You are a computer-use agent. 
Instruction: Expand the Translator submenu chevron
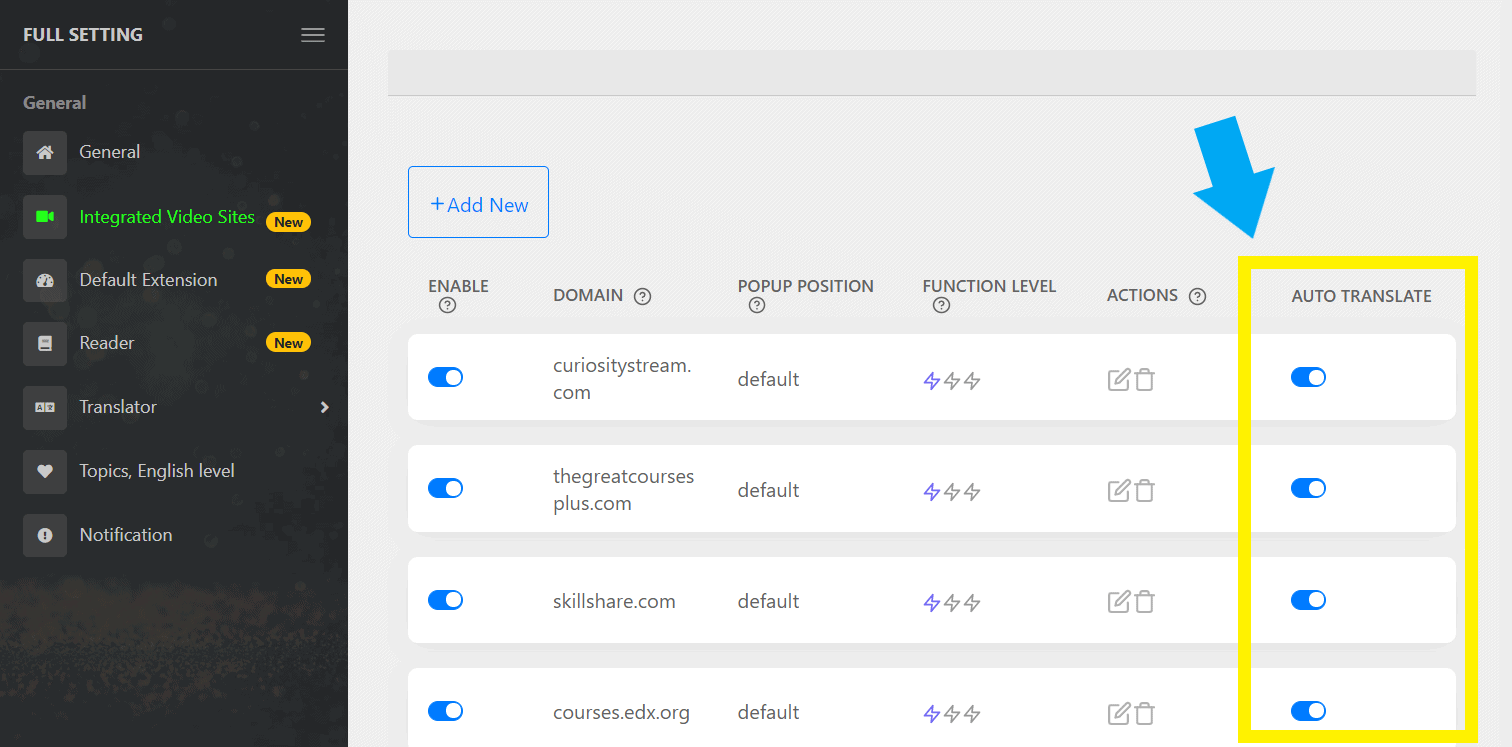point(324,407)
